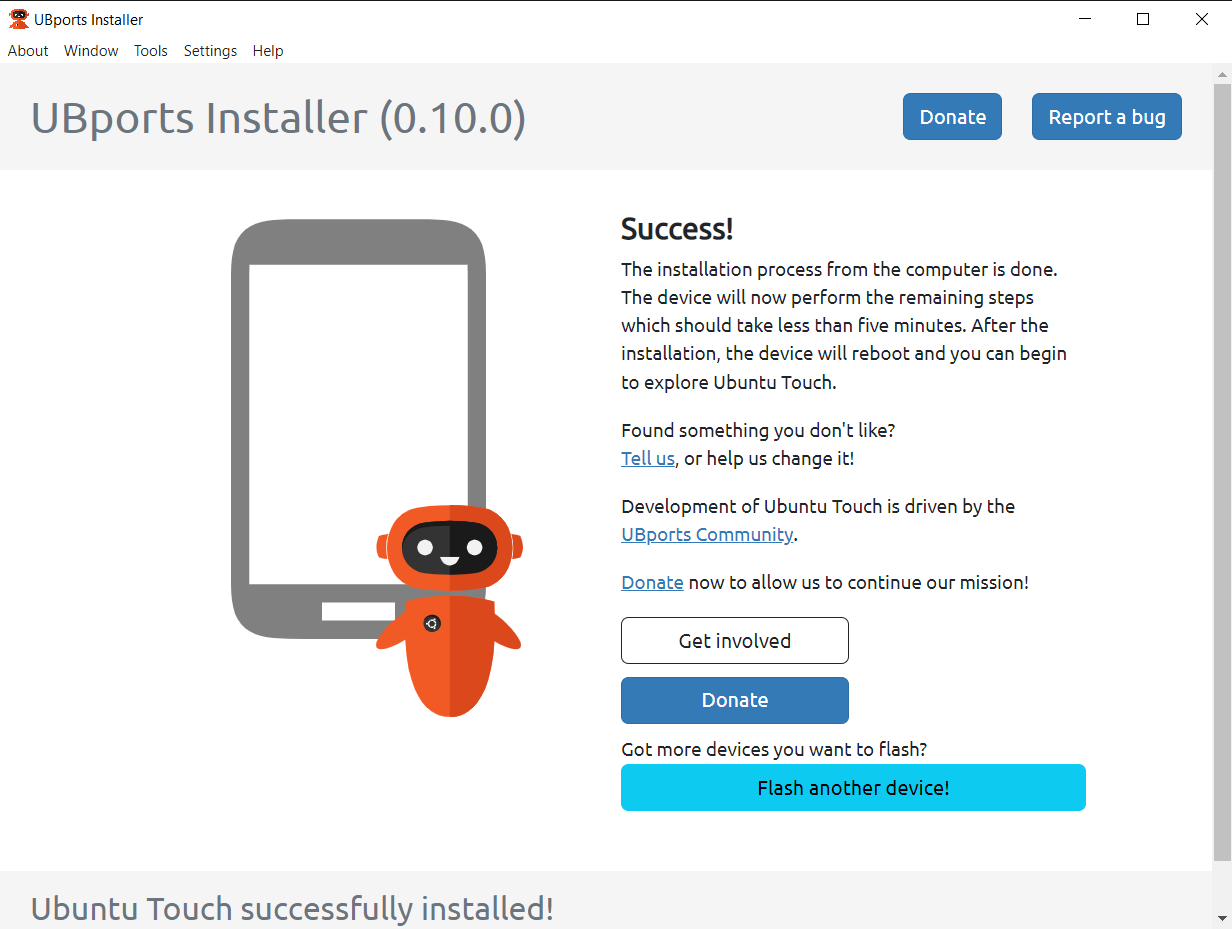This screenshot has width=1232, height=929.
Task: Open the Settings menu
Action: point(210,51)
